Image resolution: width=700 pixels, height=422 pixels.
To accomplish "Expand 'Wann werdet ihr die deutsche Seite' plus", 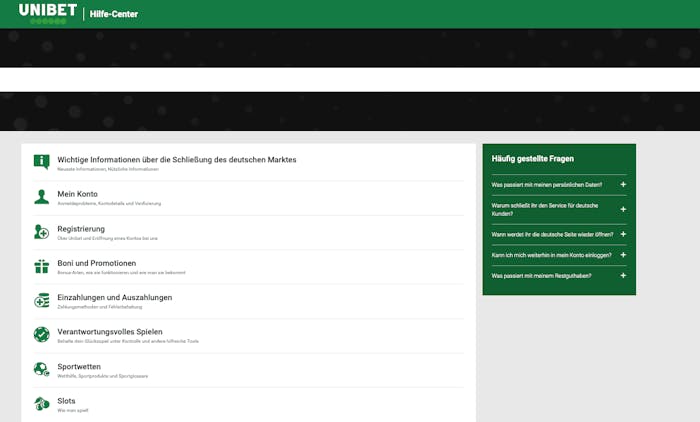I will (623, 234).
